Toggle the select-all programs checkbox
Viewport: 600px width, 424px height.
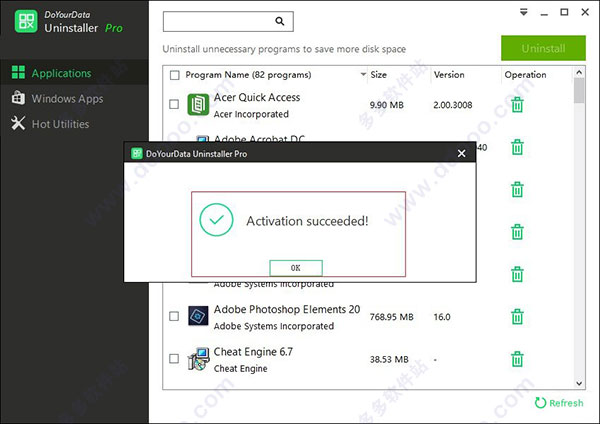(174, 75)
